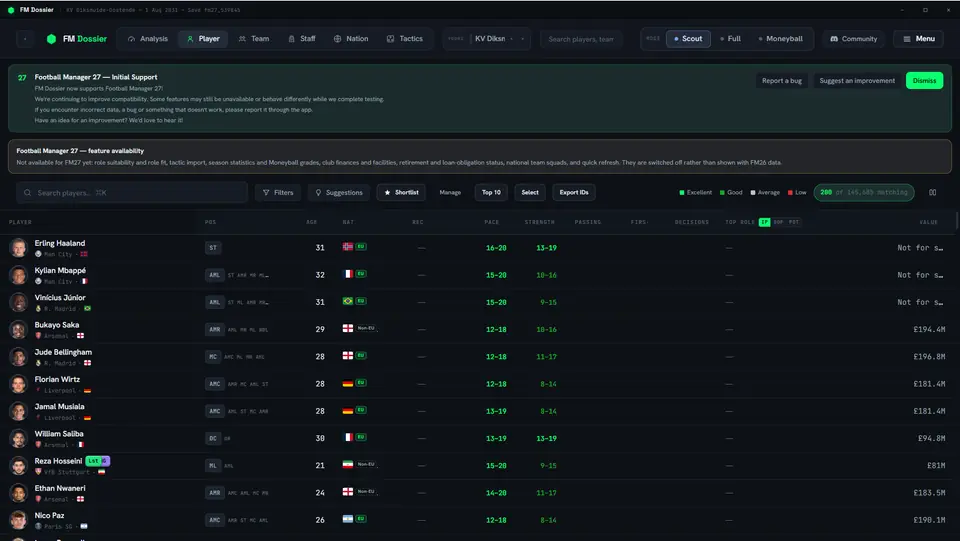Sort by the AGE column header
Screen dimensions: 960x541
(x=312, y=222)
